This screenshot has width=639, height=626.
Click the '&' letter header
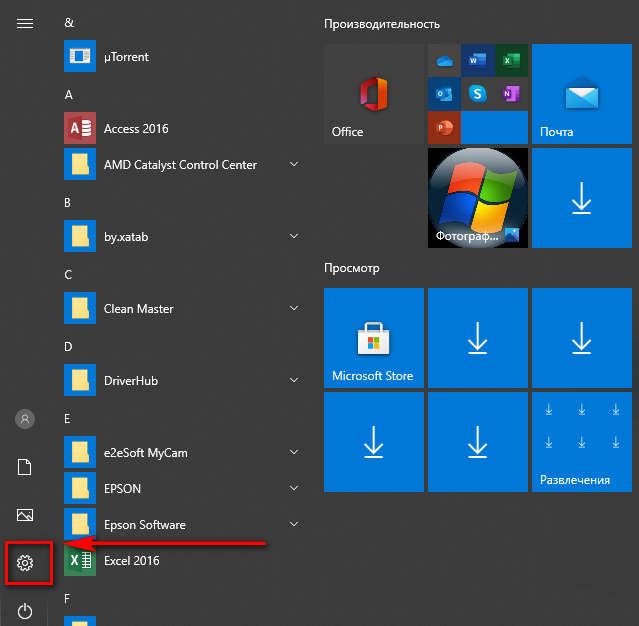[69, 23]
